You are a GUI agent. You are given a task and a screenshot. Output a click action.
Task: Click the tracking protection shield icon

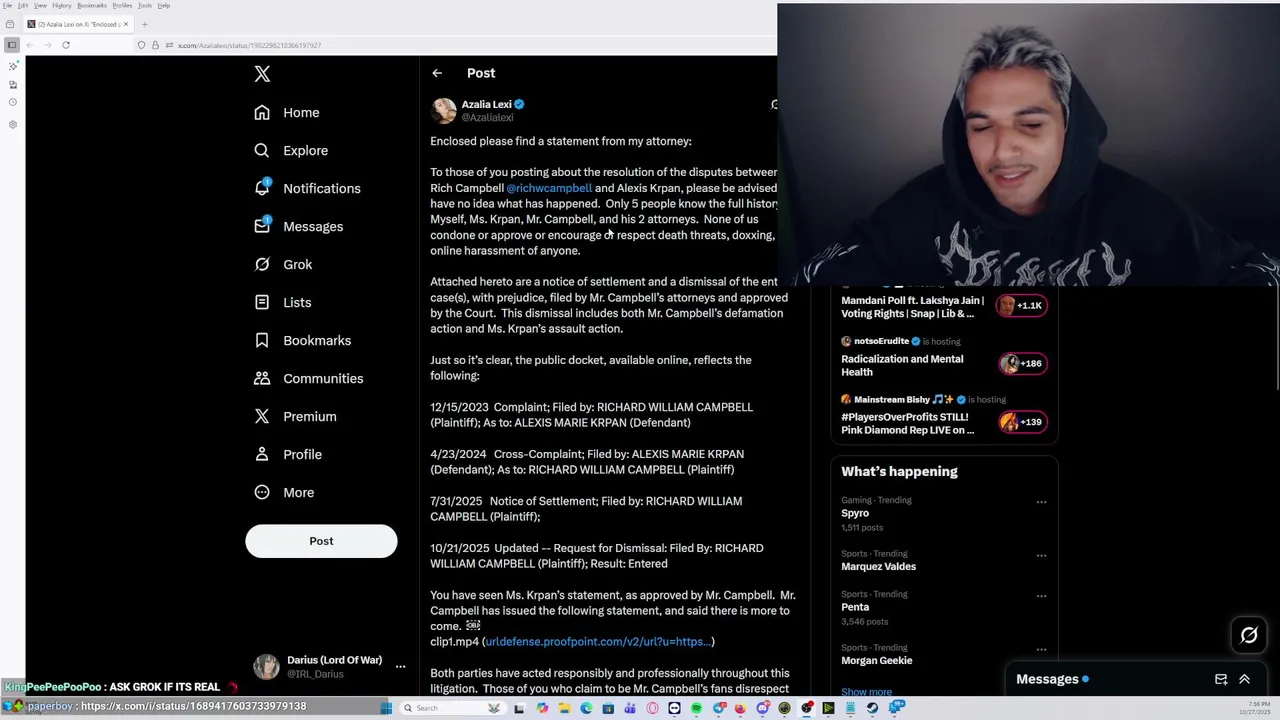(141, 45)
